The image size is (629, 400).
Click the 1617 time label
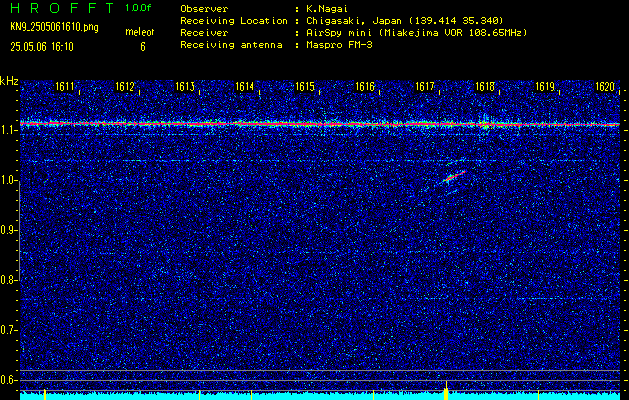pyautogui.click(x=425, y=87)
